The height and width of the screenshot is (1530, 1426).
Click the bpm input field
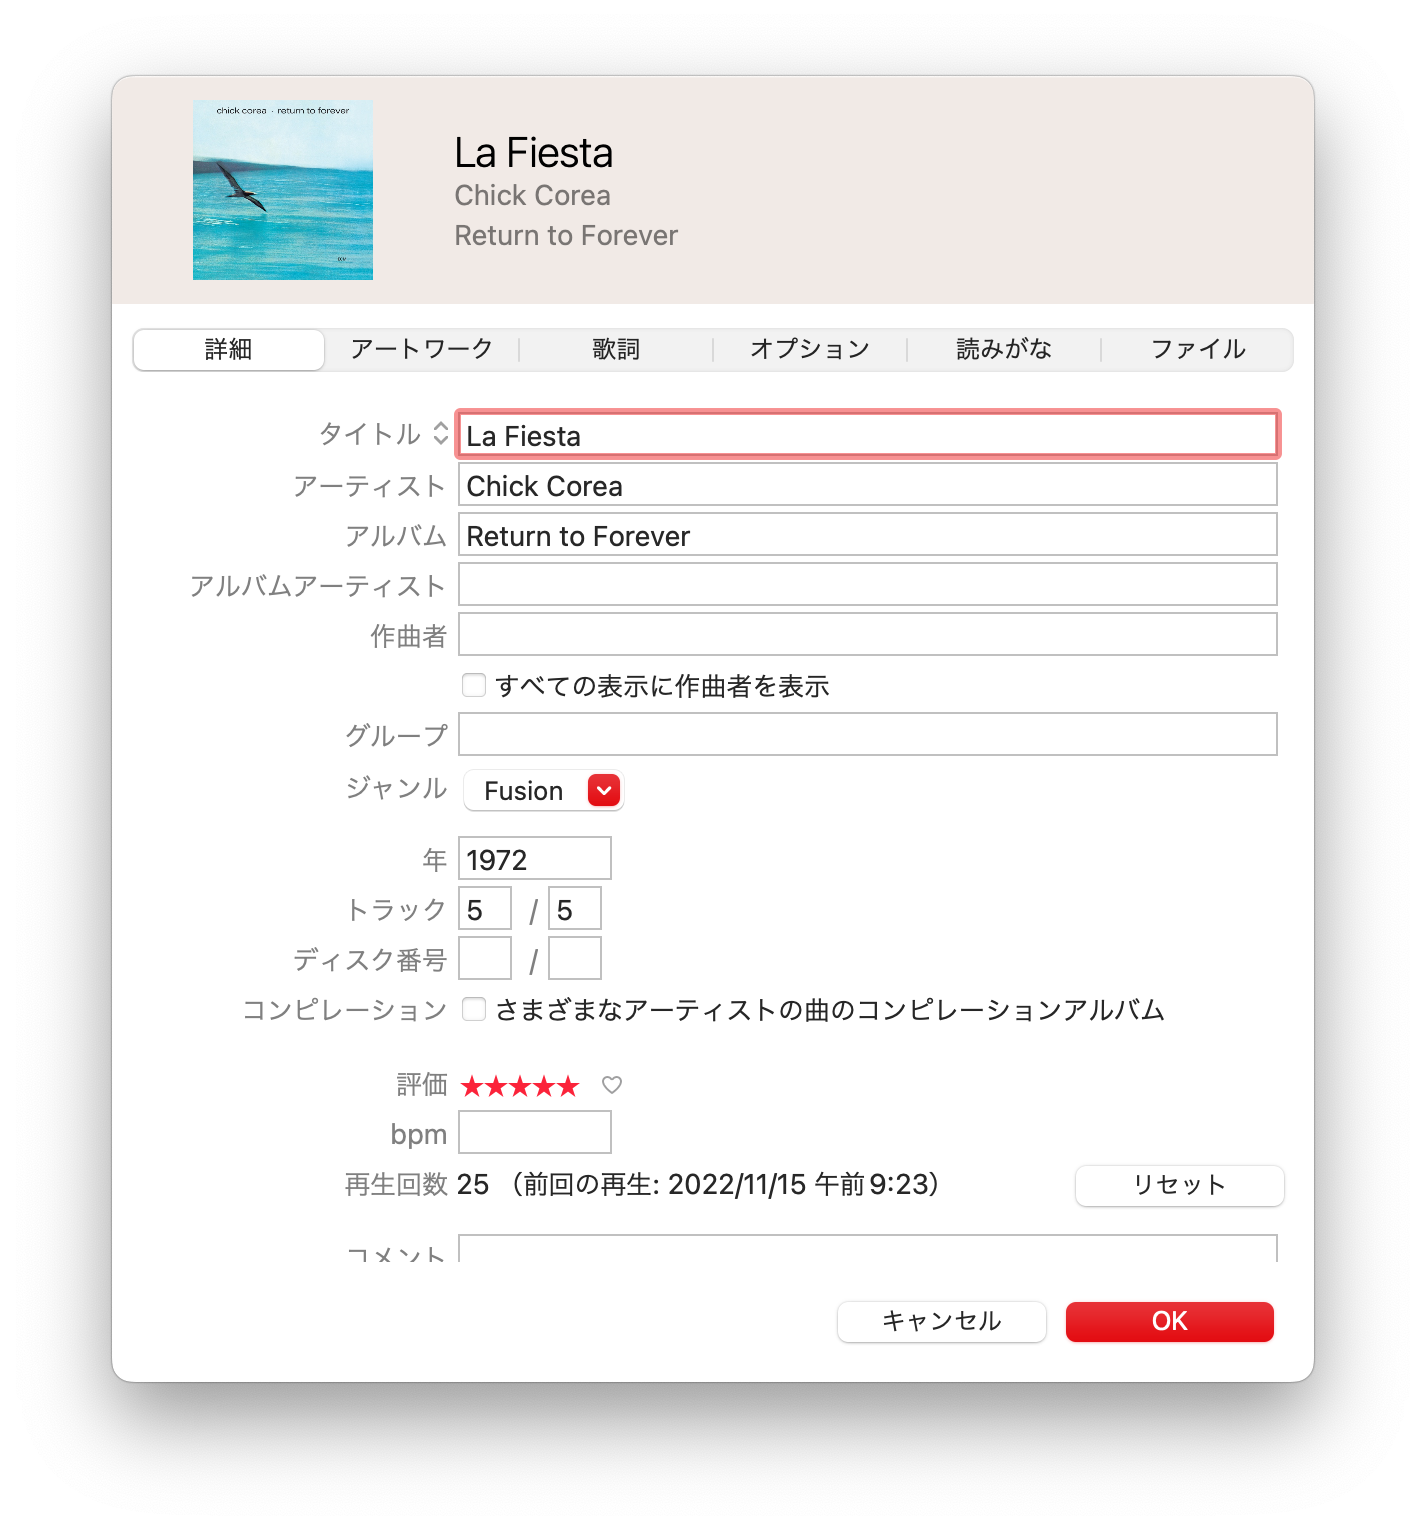535,1132
